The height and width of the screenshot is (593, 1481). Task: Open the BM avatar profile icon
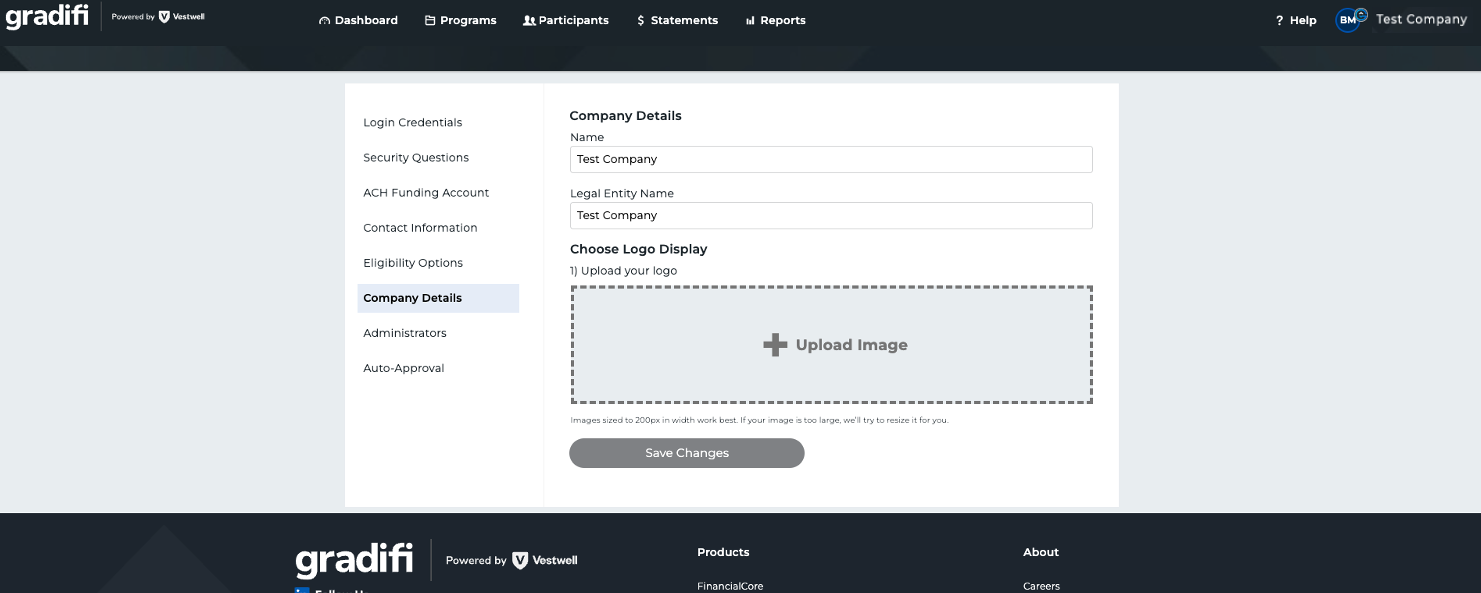click(x=1347, y=19)
